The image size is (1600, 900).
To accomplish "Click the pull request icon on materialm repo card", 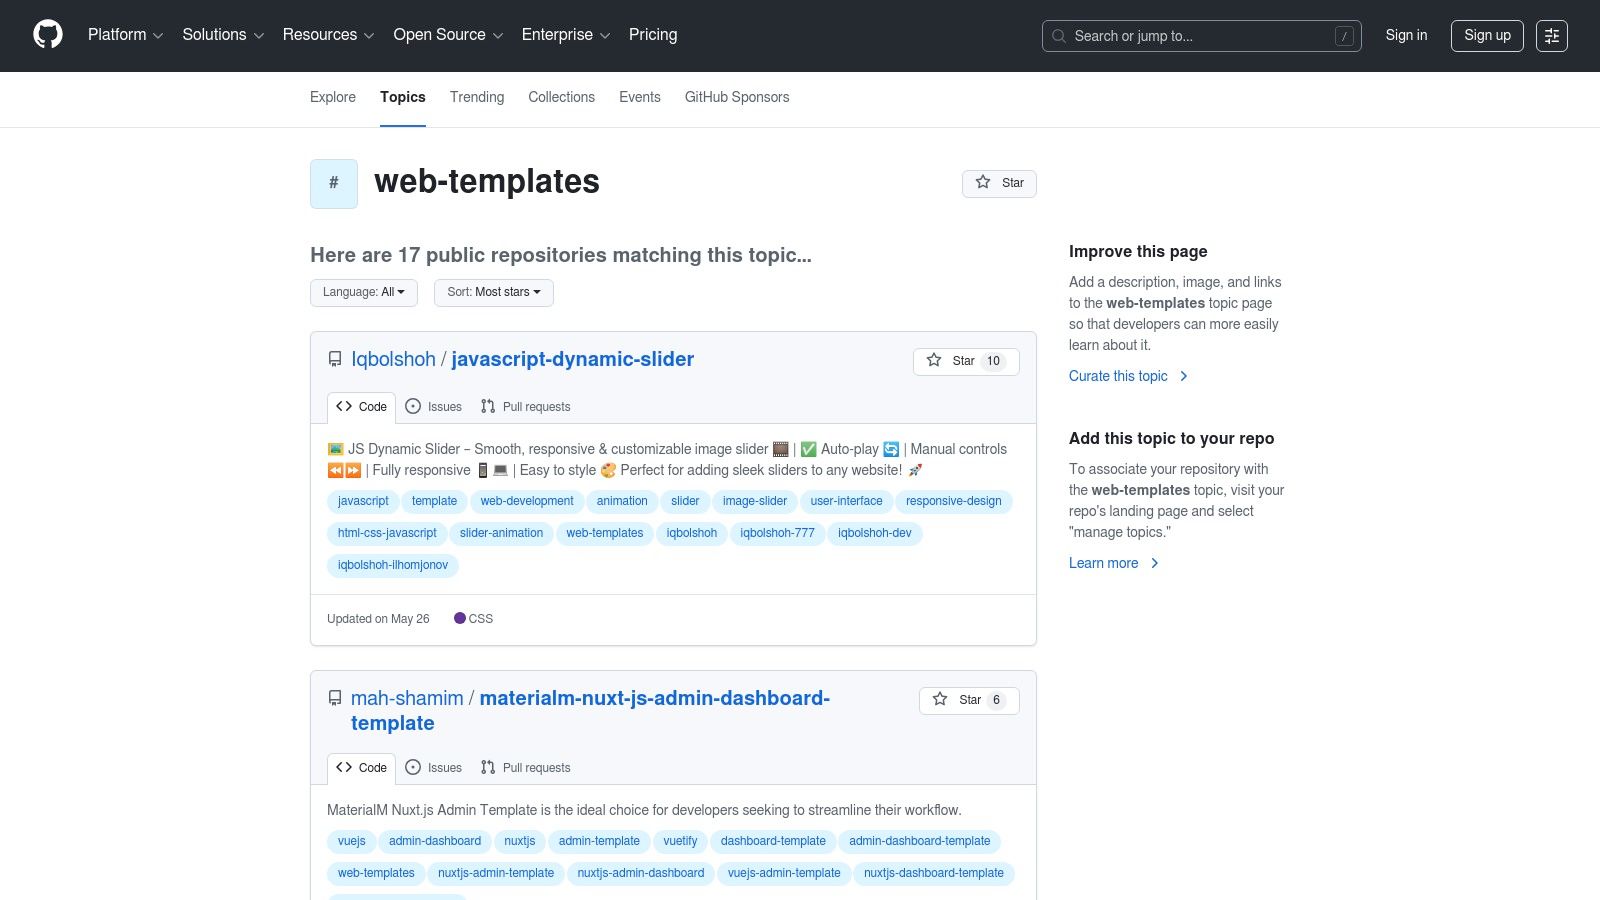I will 488,768.
